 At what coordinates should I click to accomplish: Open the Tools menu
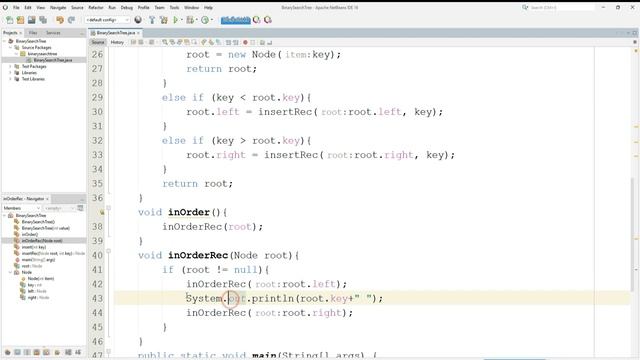pyautogui.click(x=174, y=7)
